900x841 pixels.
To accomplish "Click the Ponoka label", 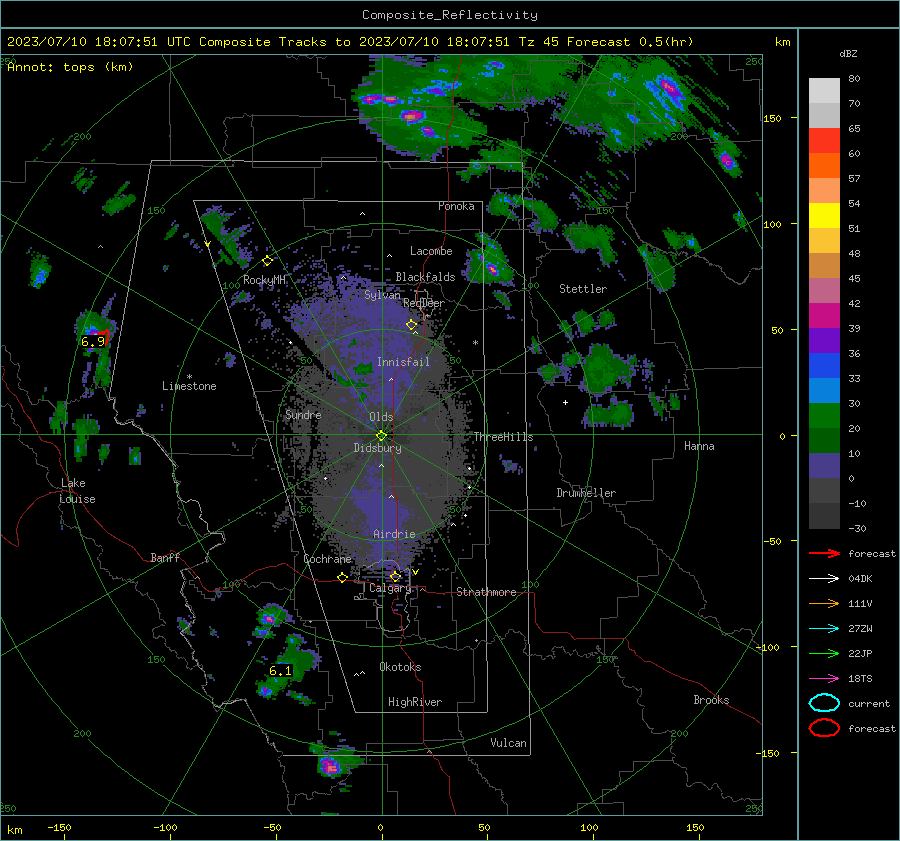I will pos(456,207).
